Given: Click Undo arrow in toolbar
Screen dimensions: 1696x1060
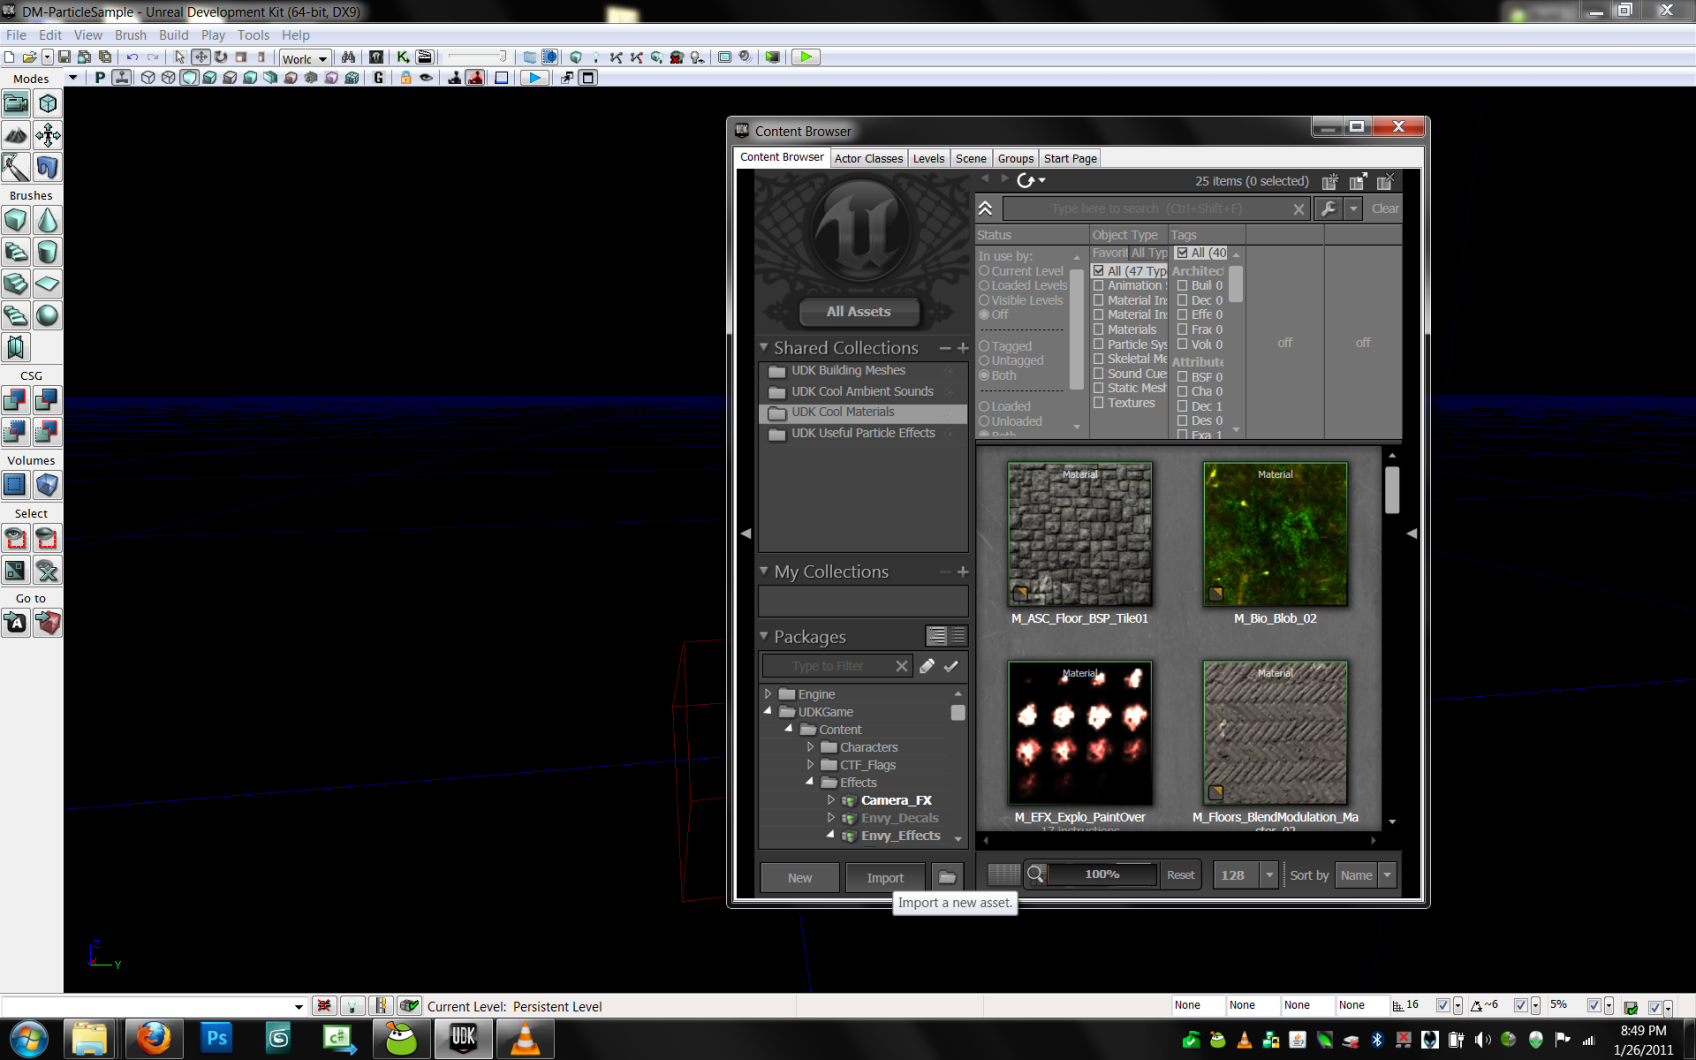Looking at the screenshot, I should [132, 57].
